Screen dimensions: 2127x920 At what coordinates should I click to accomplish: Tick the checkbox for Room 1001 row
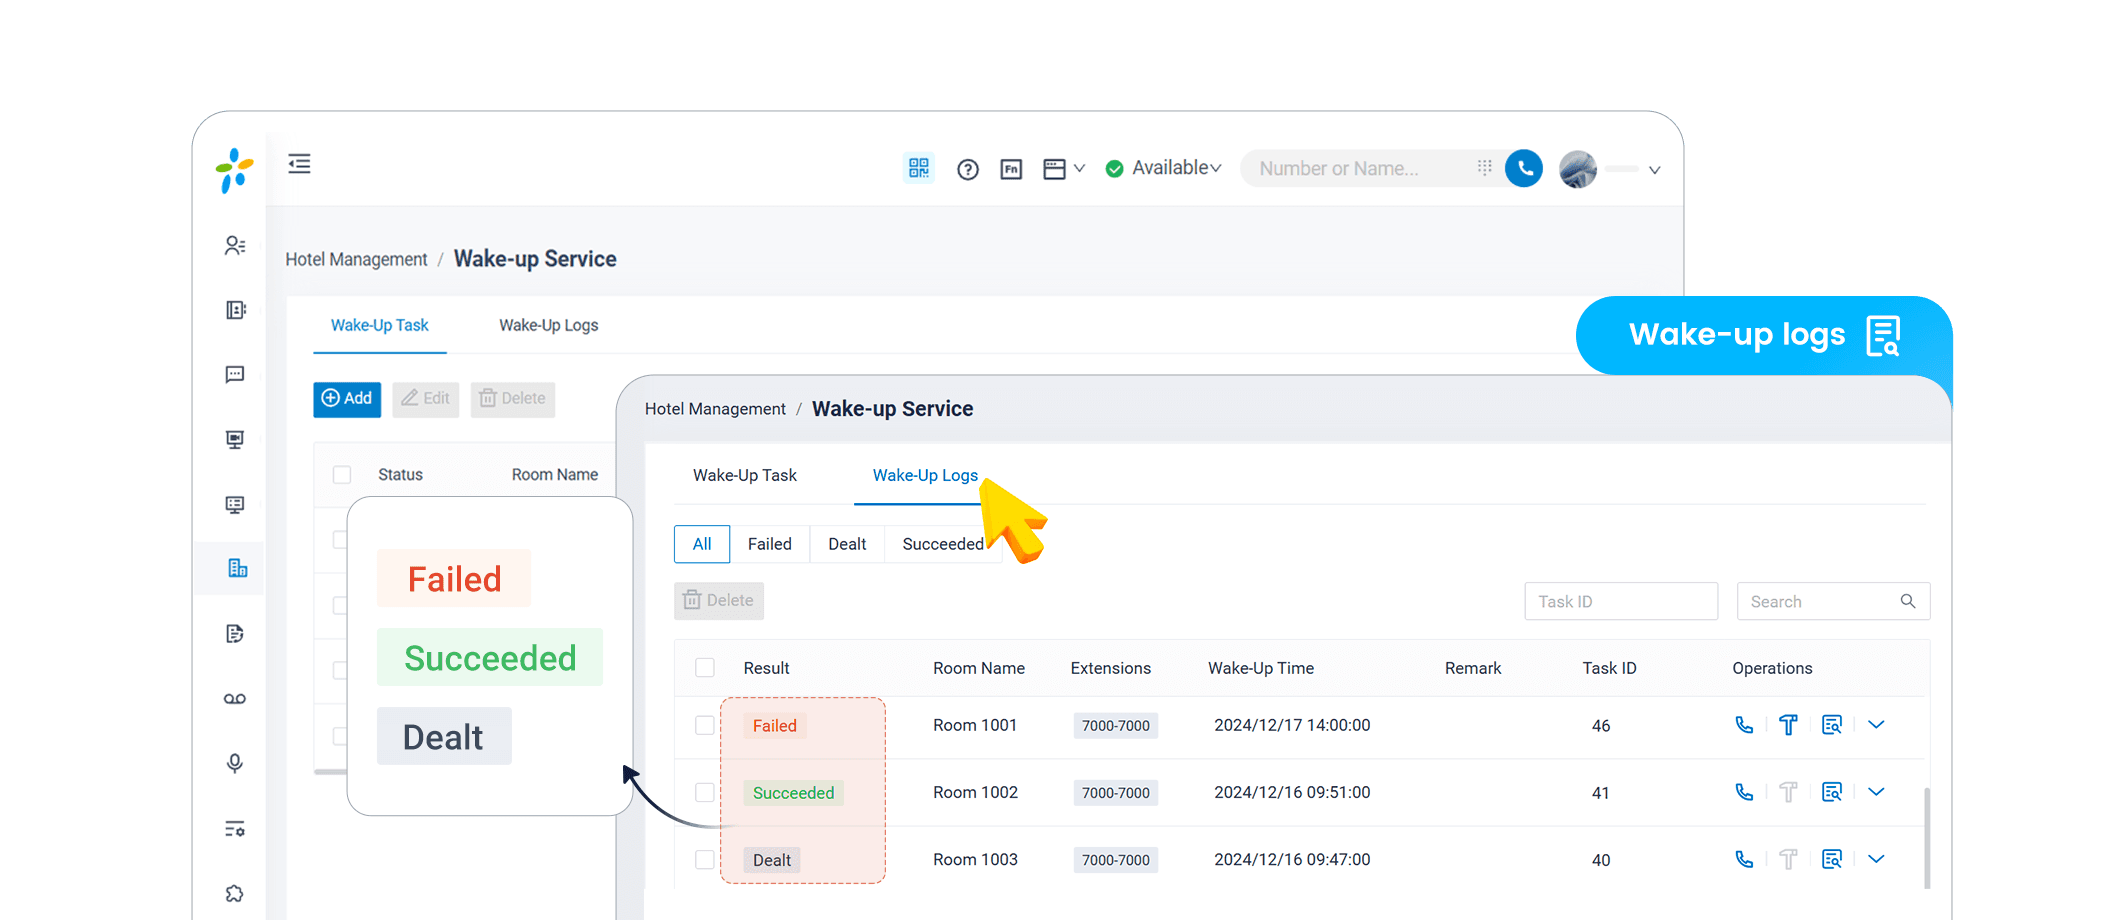(705, 725)
